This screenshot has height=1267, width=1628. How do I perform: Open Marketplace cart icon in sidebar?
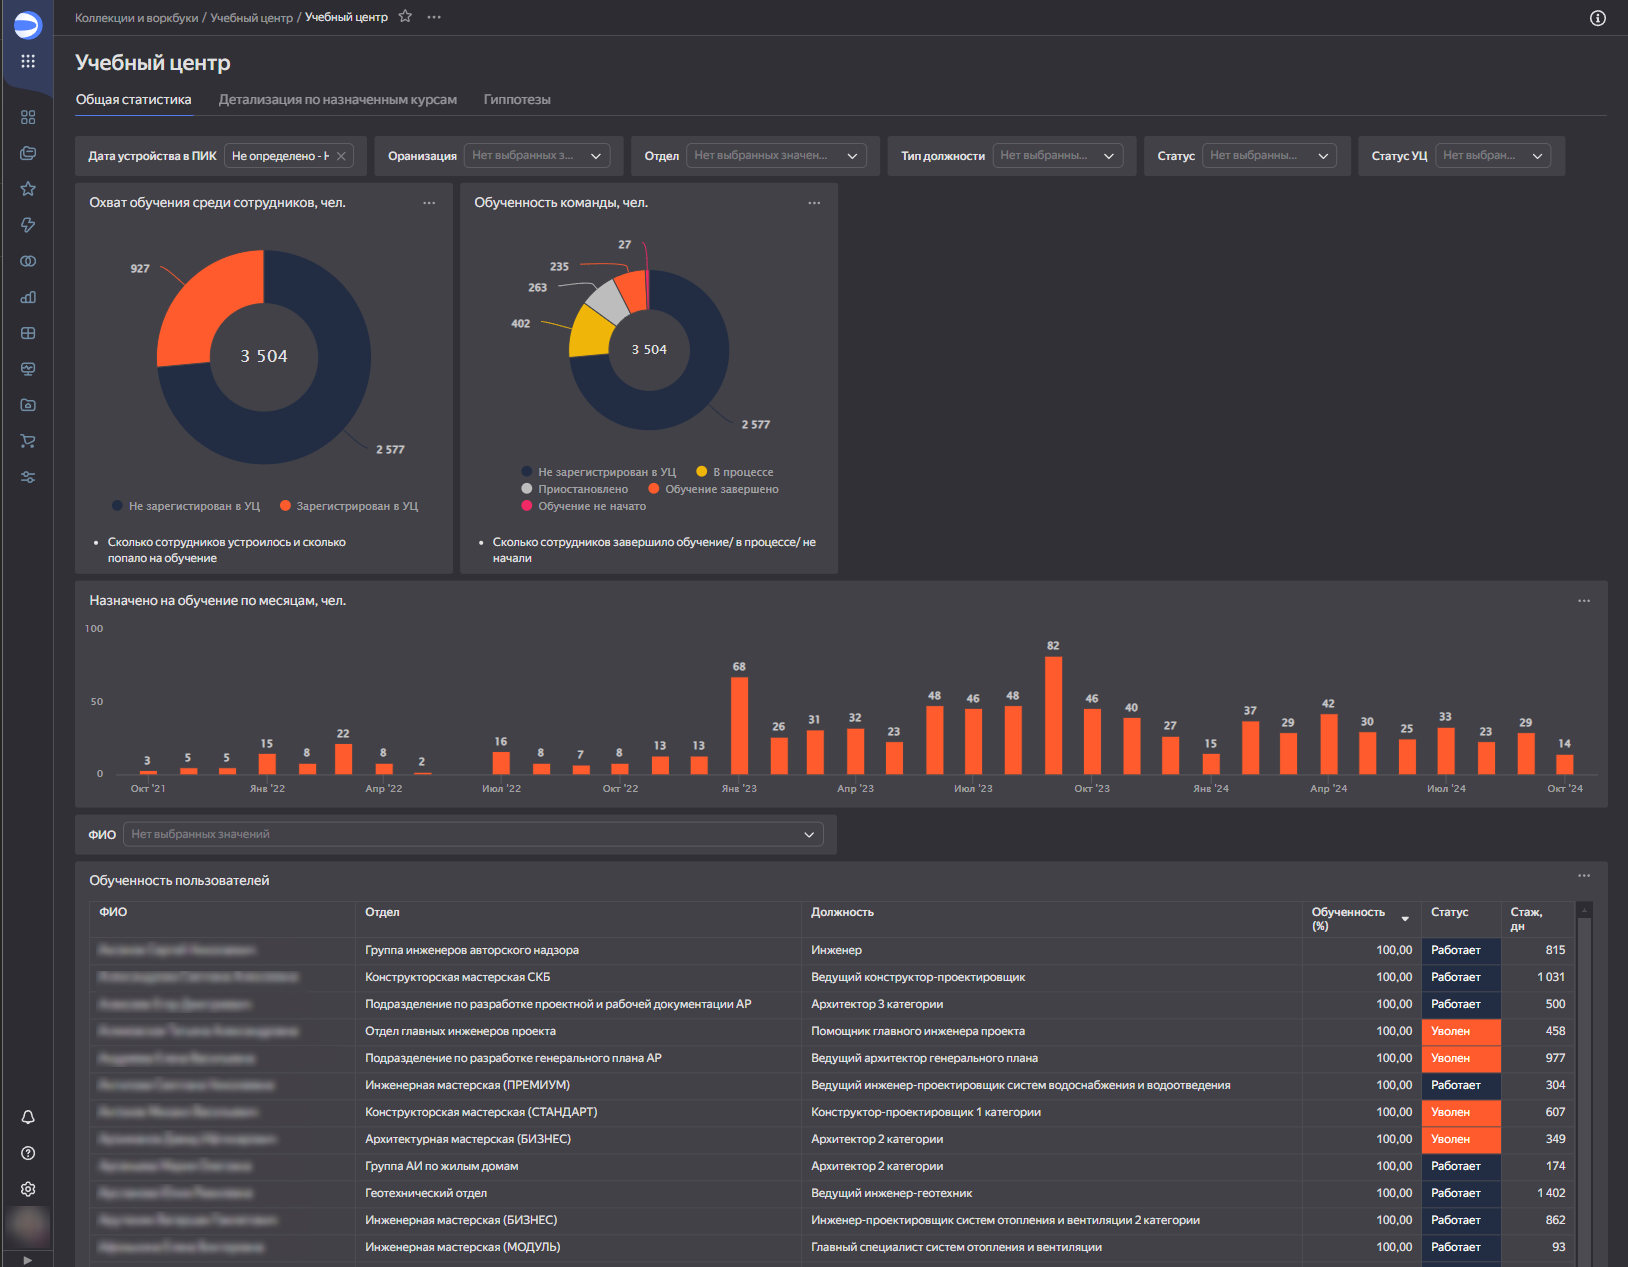point(28,441)
